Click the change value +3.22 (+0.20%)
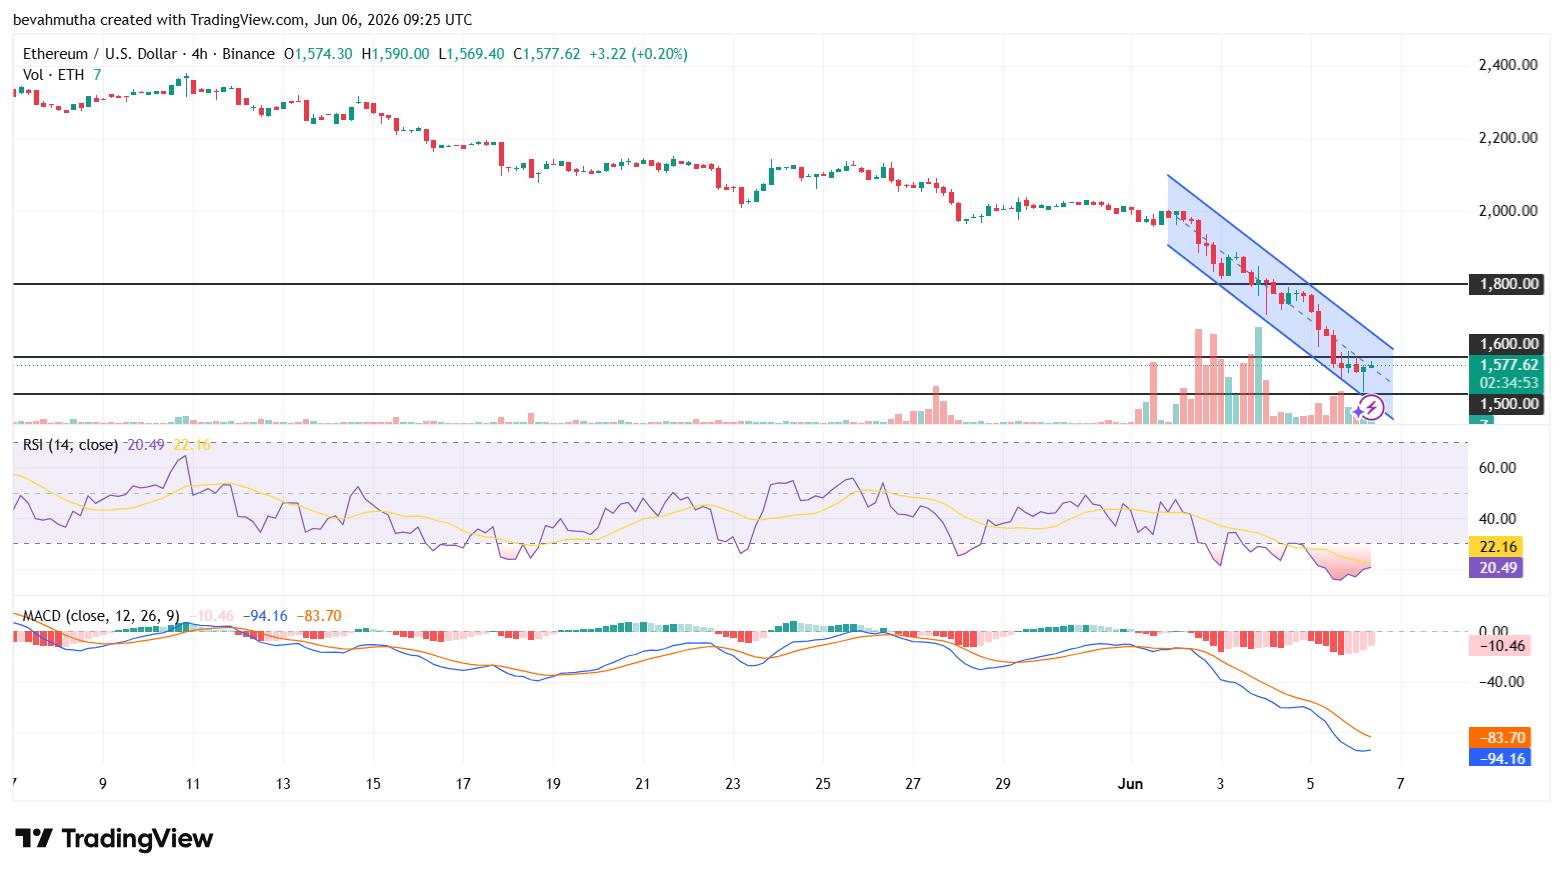 pyautogui.click(x=638, y=54)
